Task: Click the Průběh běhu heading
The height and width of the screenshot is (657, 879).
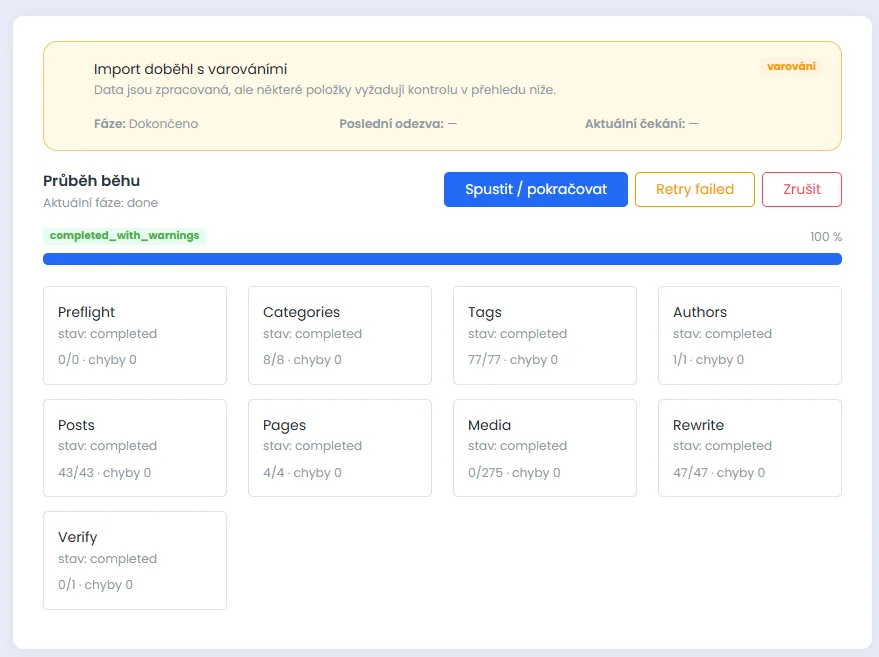Action: [x=91, y=181]
